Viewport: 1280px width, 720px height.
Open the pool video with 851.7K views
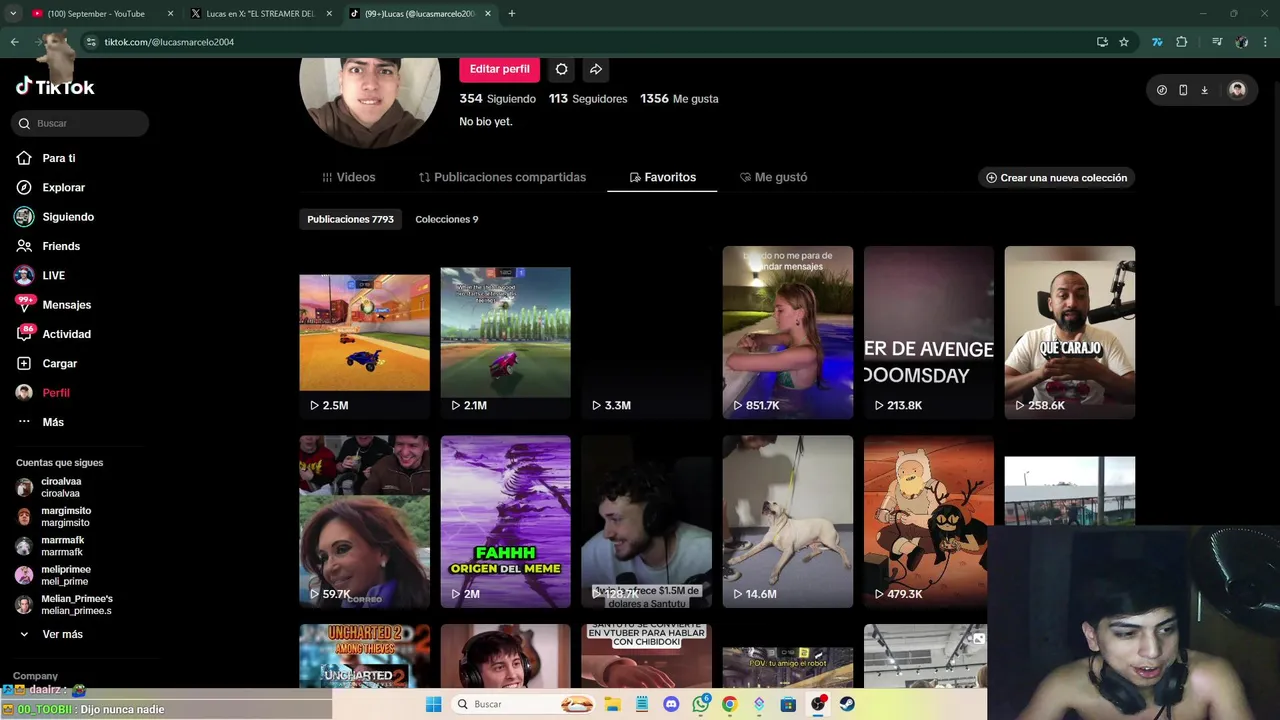787,332
